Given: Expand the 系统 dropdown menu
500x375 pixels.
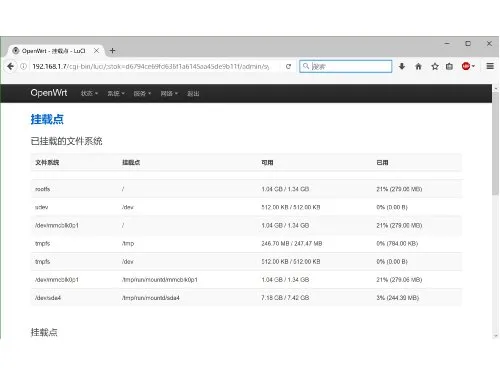Looking at the screenshot, I should [x=116, y=93].
